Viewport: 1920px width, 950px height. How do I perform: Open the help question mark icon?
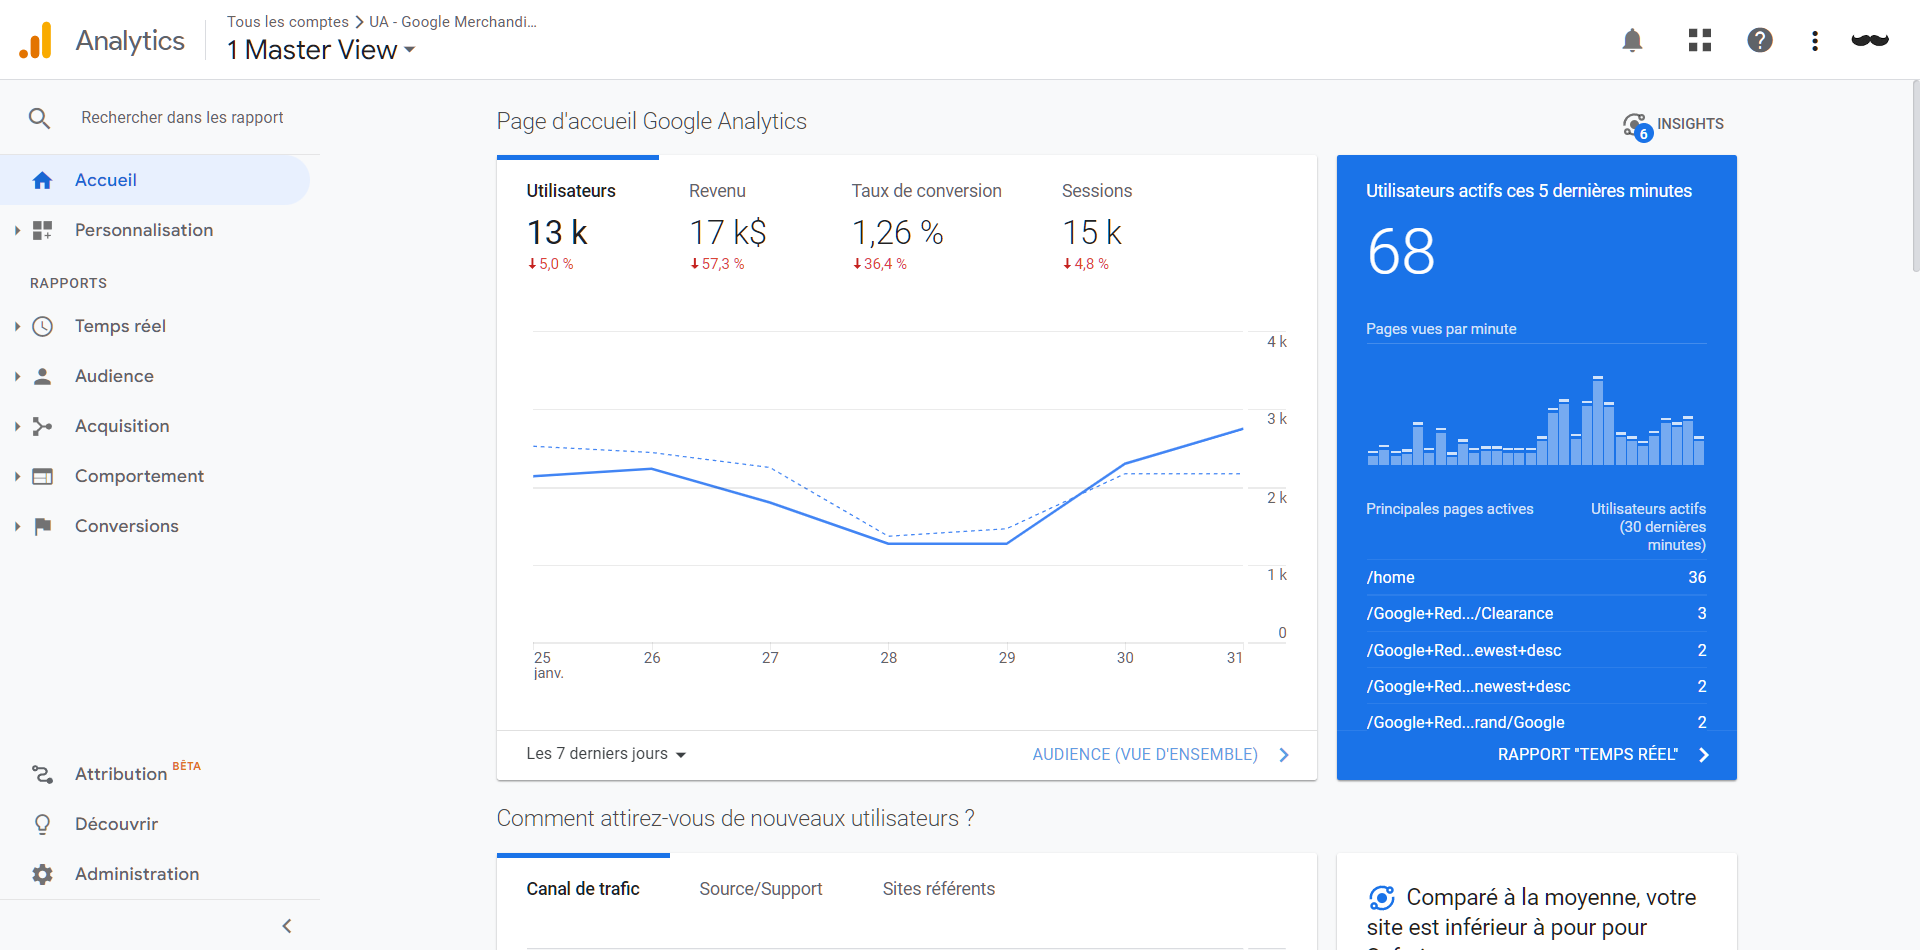click(1760, 40)
